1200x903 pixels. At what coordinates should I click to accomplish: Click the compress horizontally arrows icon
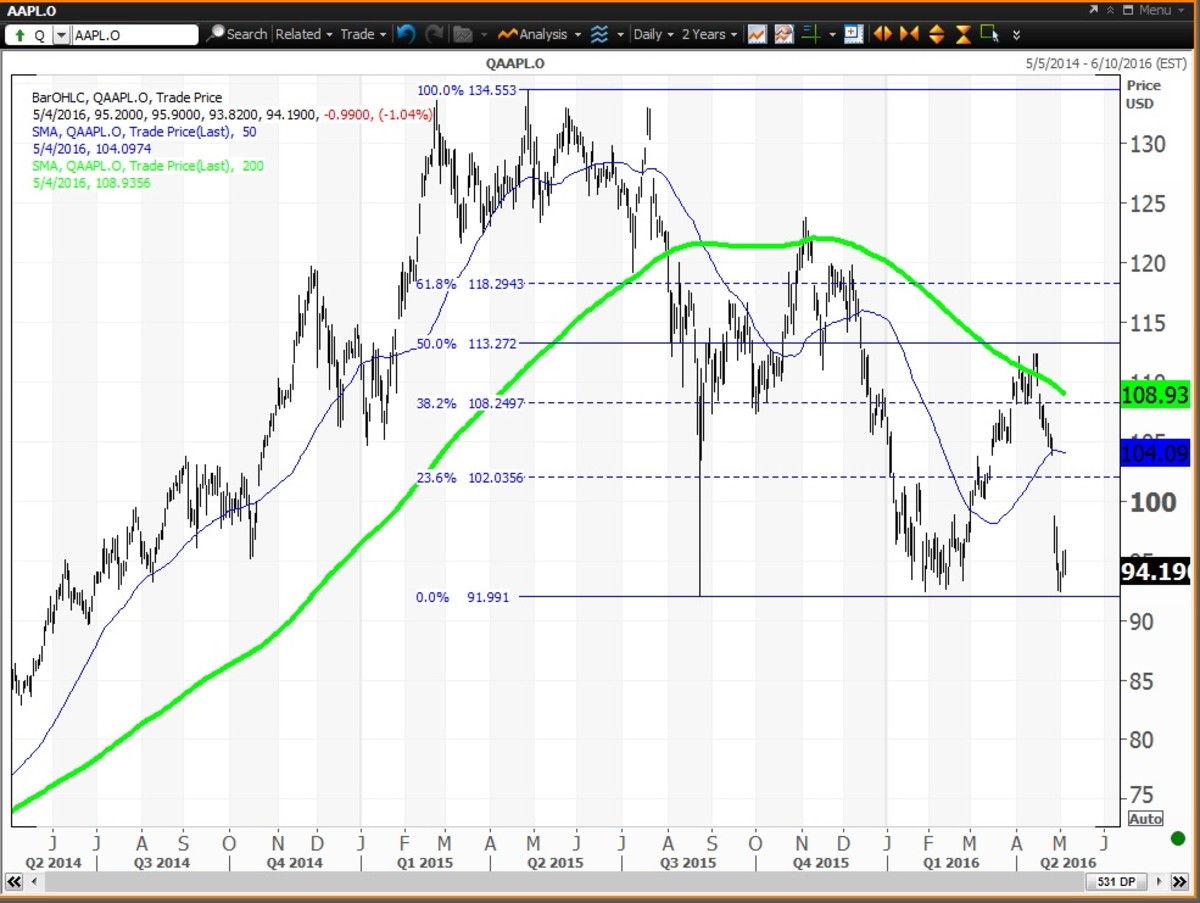click(909, 34)
